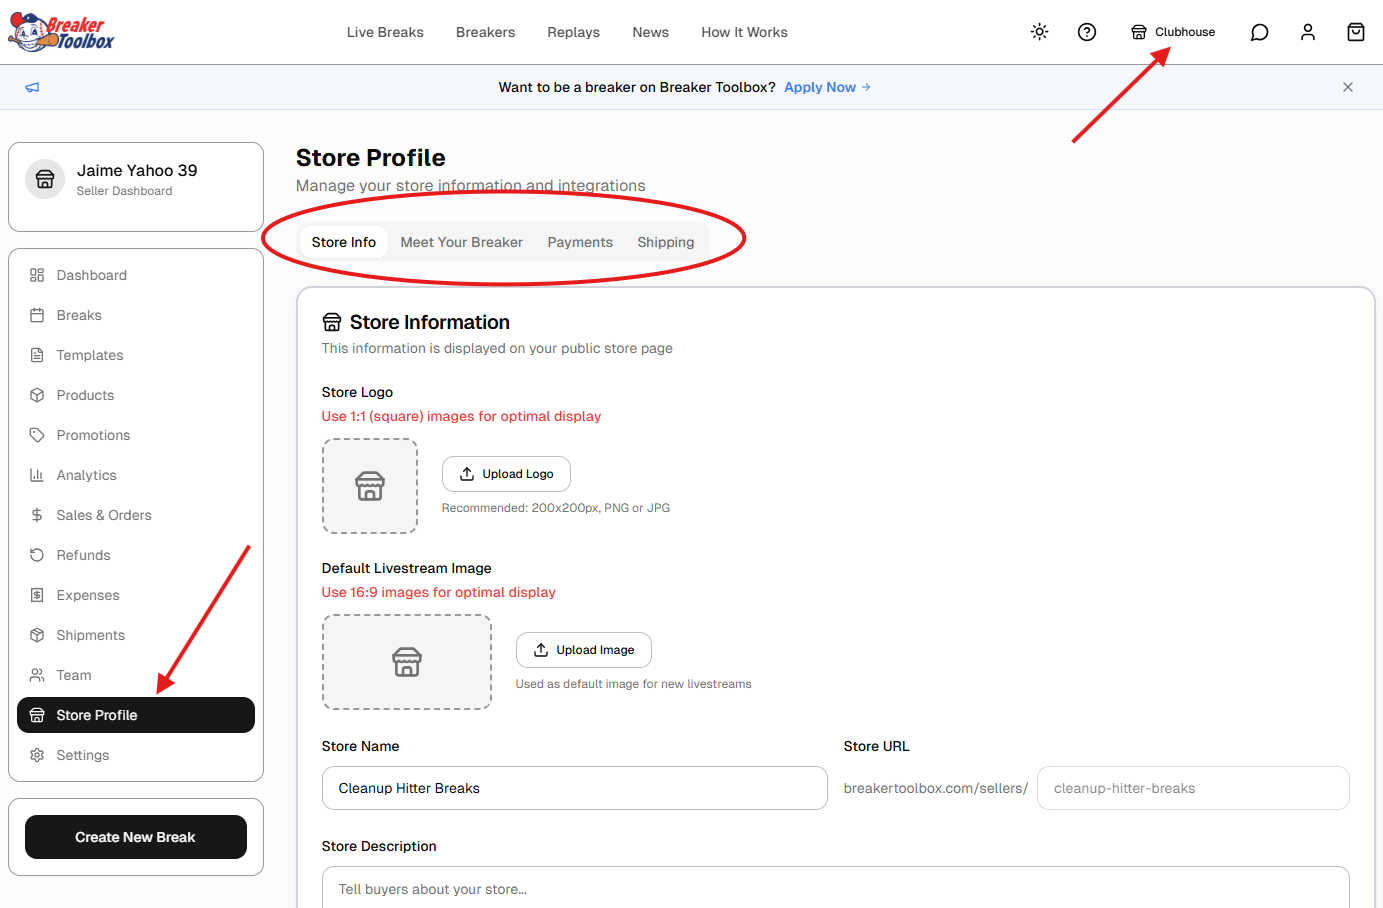The height and width of the screenshot is (908, 1383).
Task: Dismiss the breaker application banner
Action: tap(1348, 87)
